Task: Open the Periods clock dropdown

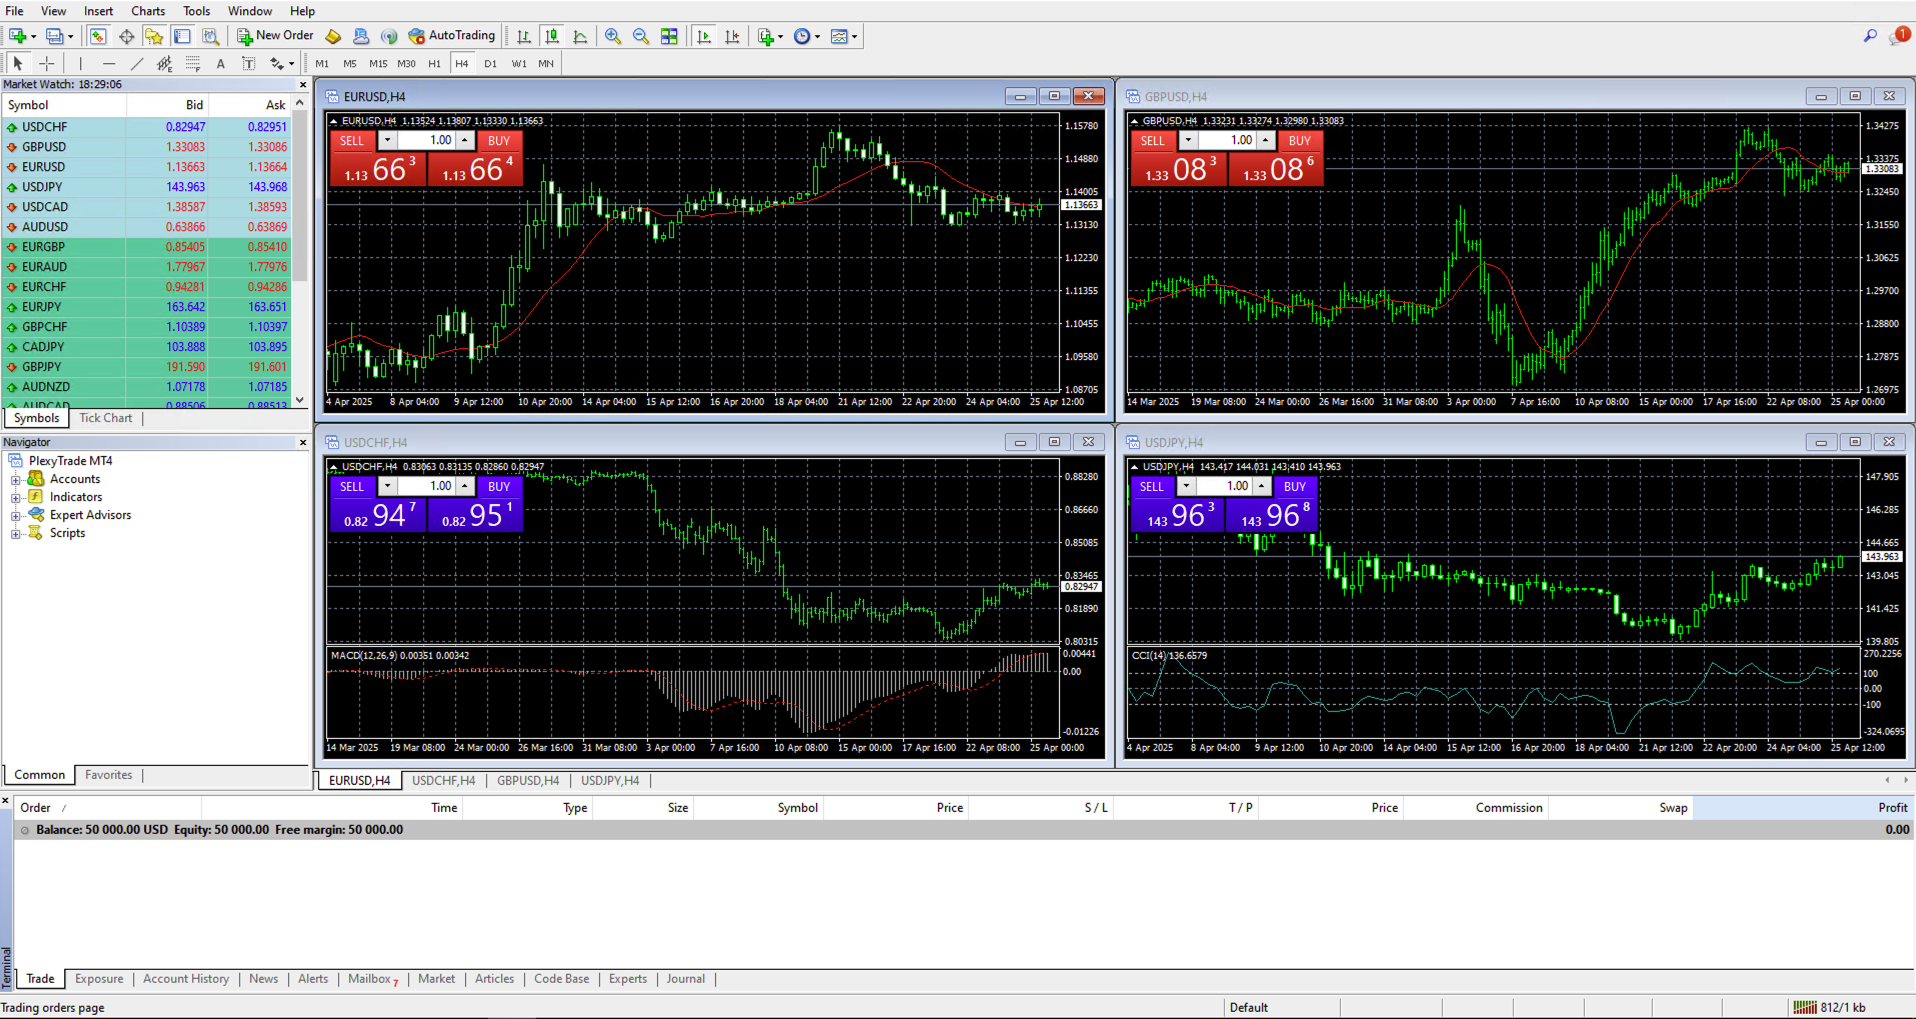Action: coord(806,36)
